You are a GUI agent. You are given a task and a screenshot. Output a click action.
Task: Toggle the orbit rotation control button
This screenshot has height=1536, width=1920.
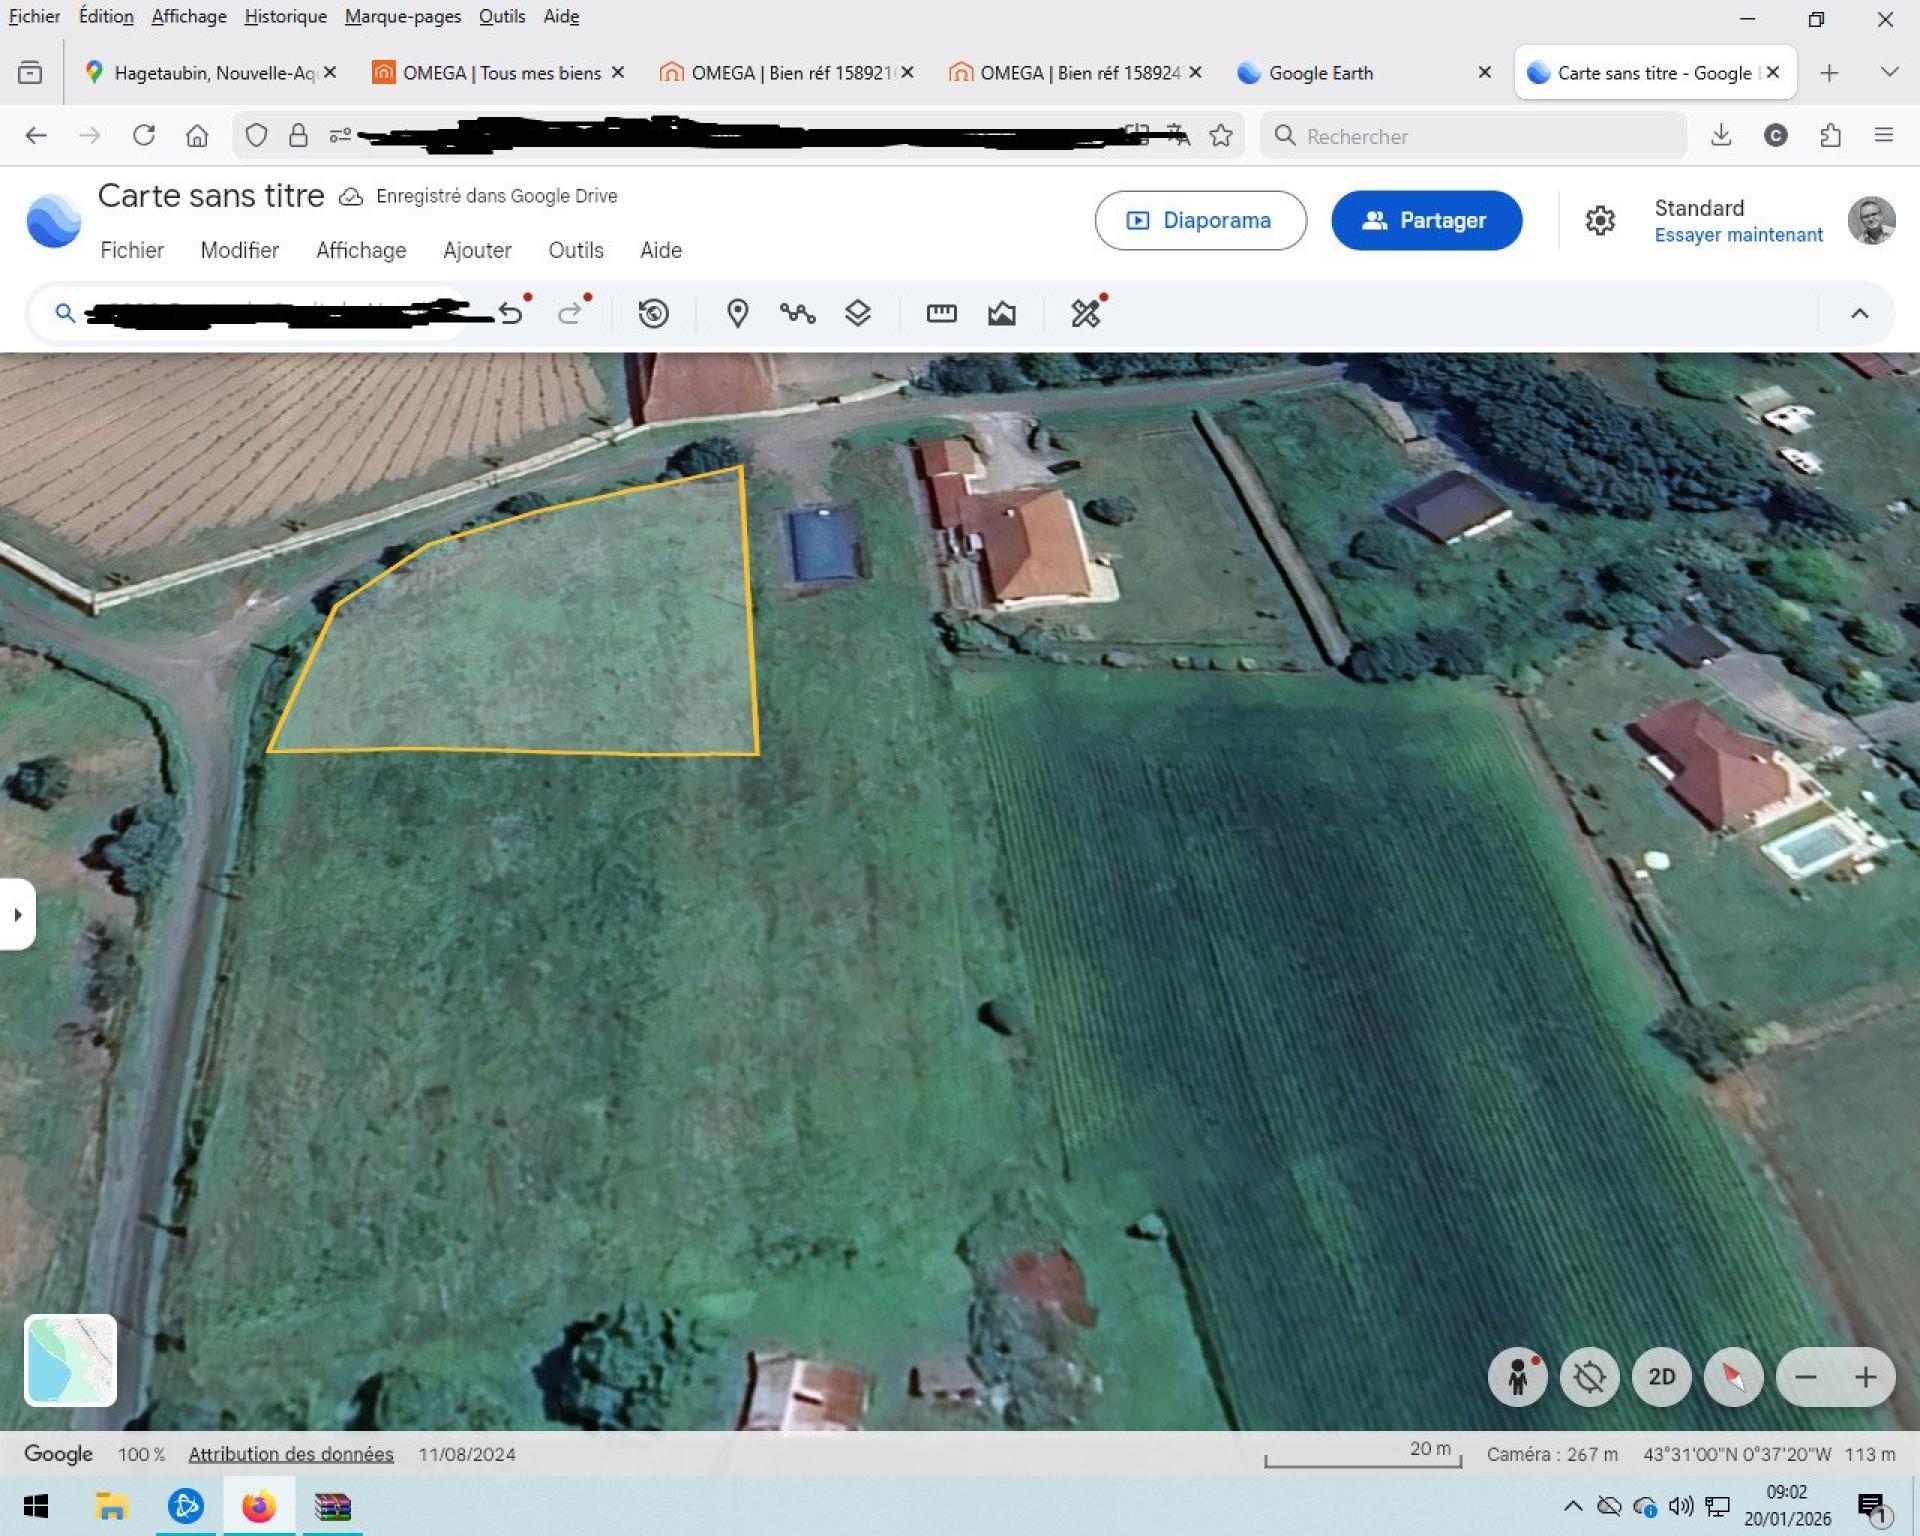[x=1589, y=1377]
